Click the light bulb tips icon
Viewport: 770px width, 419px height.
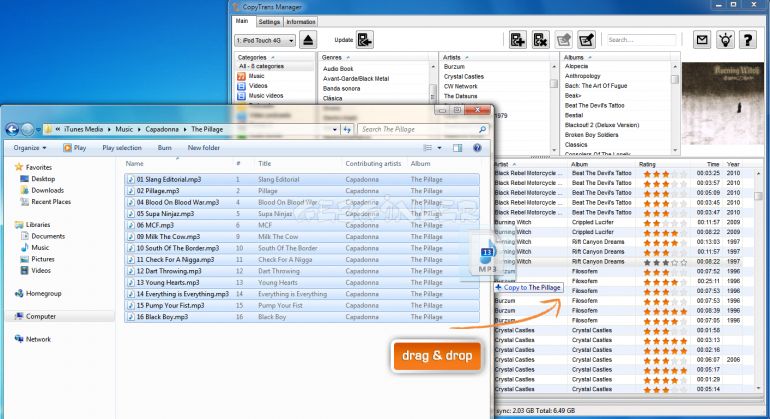725,40
